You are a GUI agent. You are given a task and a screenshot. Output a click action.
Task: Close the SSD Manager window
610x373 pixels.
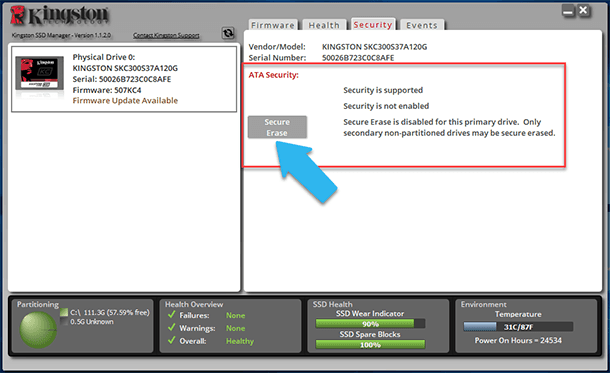click(x=583, y=11)
